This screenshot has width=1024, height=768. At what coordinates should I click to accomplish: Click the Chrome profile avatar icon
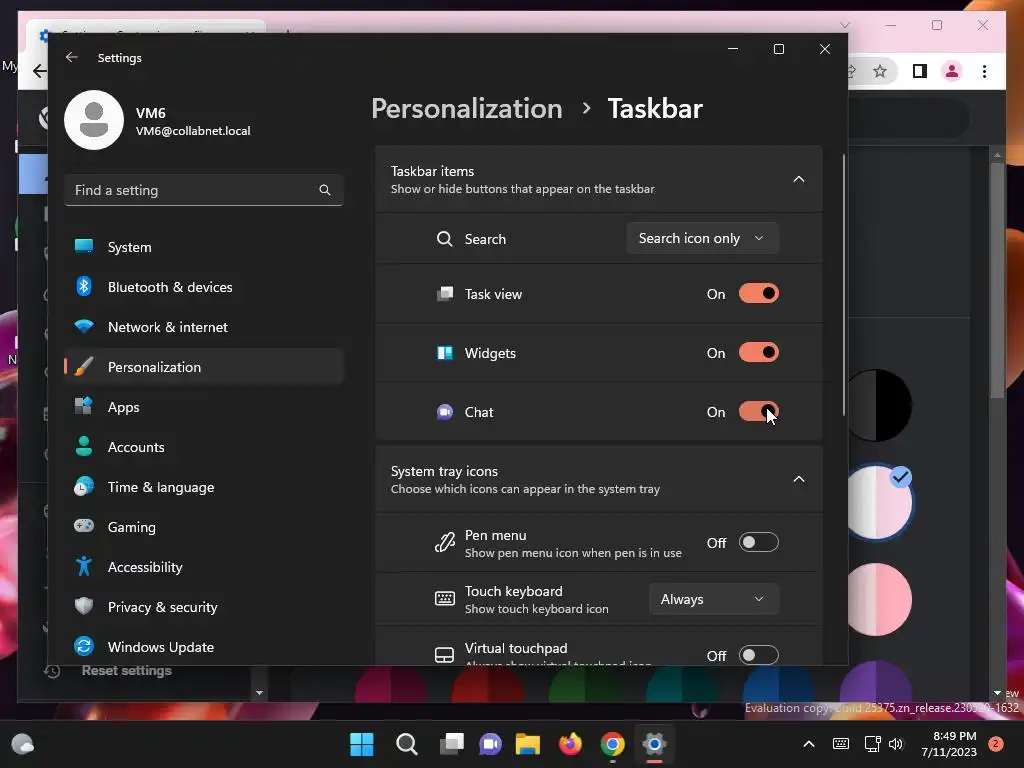[952, 71]
